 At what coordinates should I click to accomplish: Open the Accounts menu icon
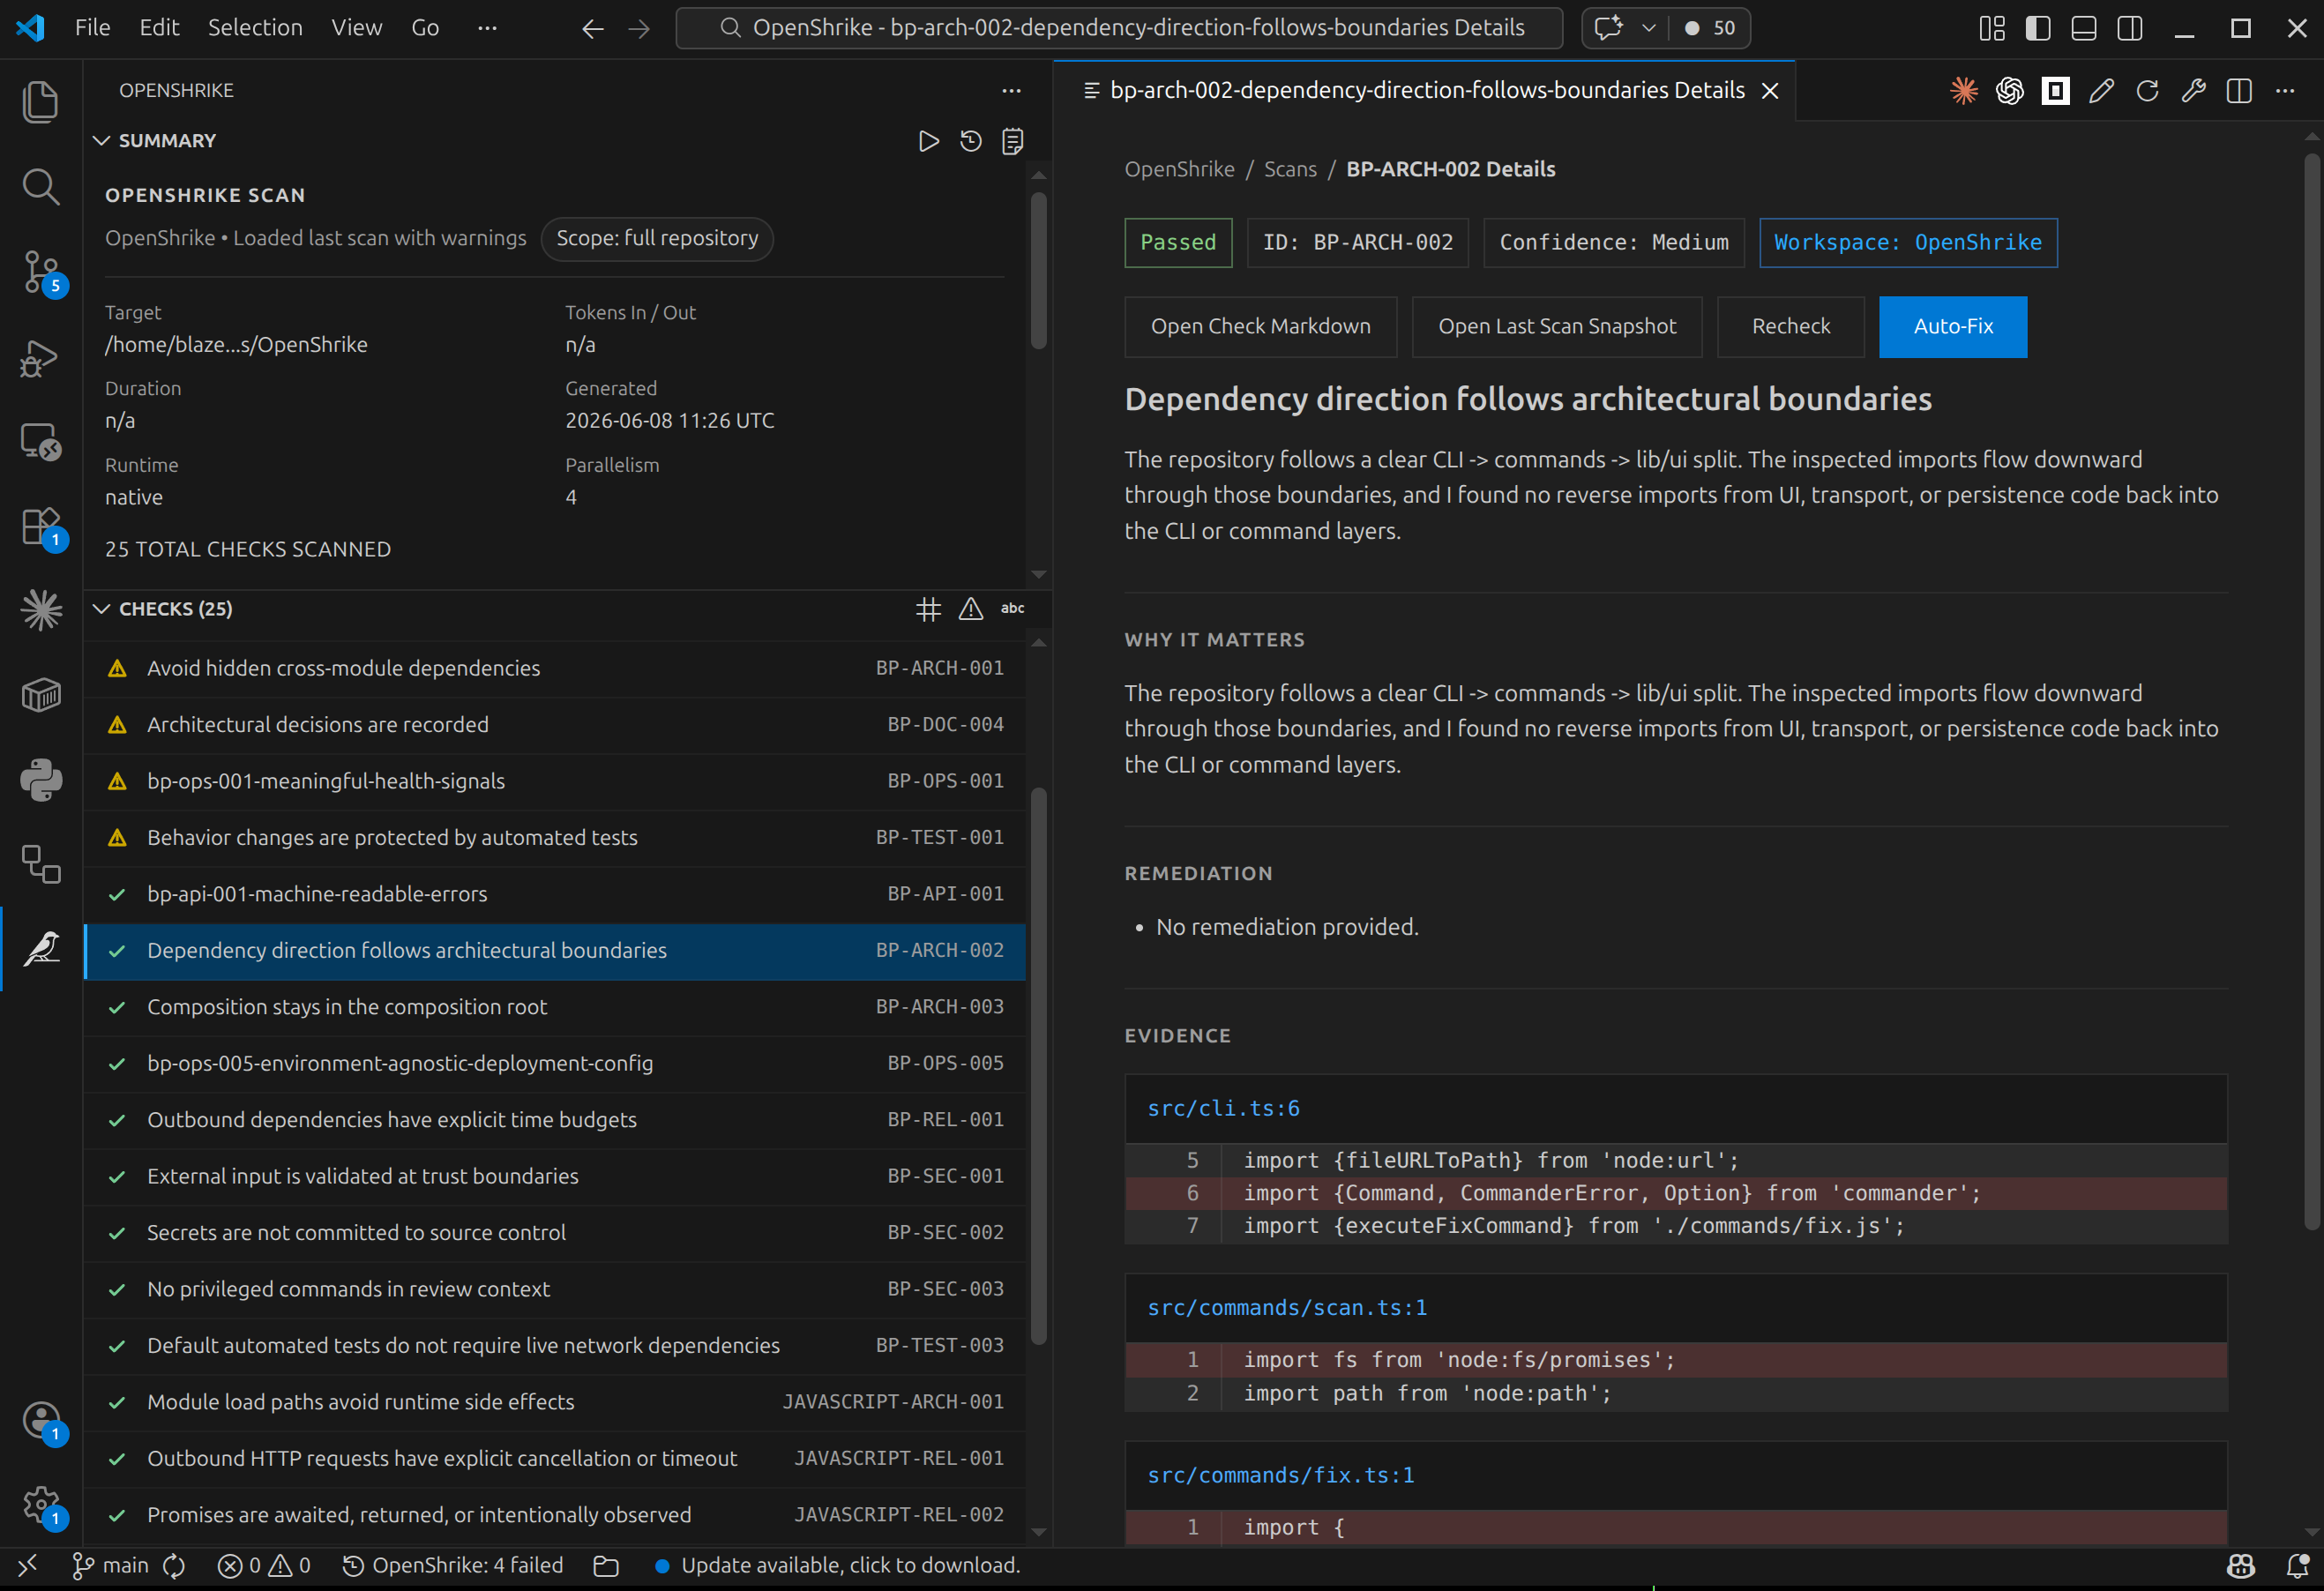(40, 1420)
